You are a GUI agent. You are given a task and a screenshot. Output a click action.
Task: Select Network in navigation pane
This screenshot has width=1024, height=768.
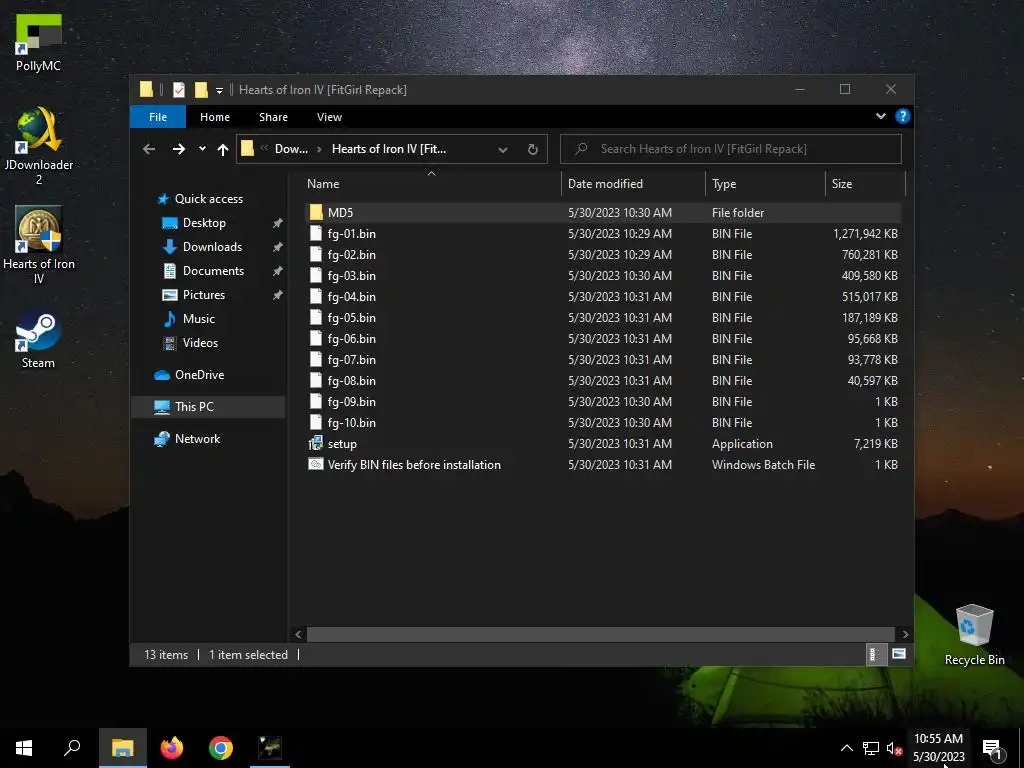click(x=197, y=439)
